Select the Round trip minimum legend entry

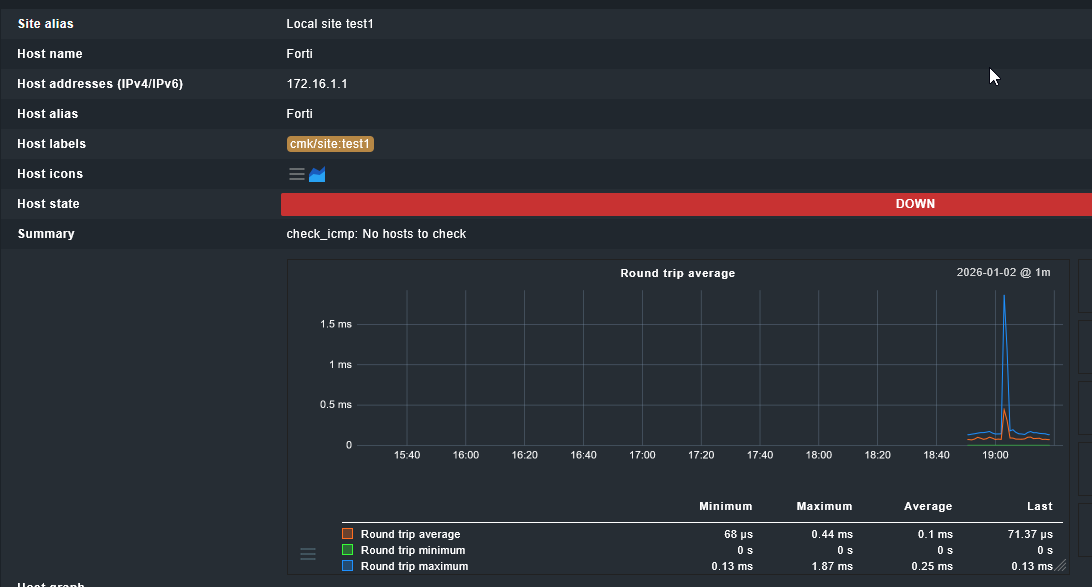(x=412, y=550)
